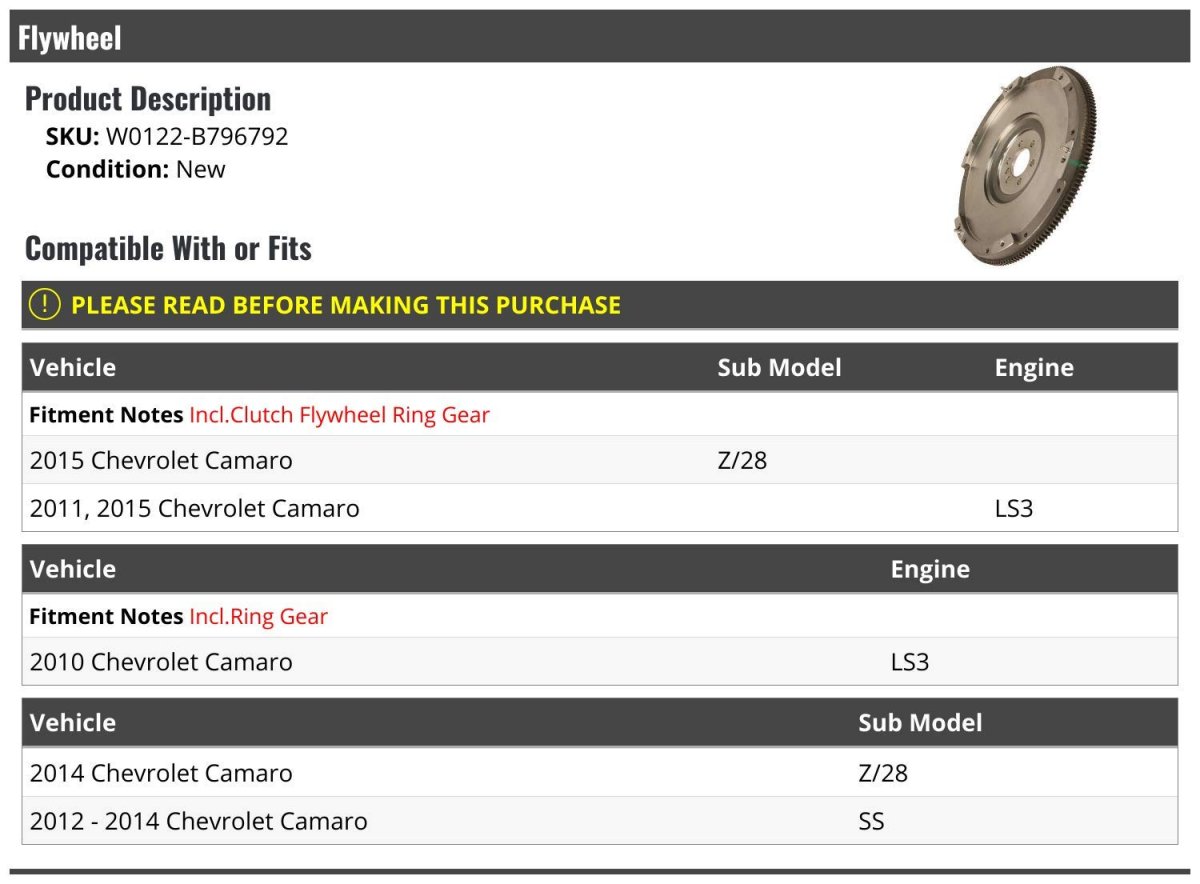
Task: Select the 2010 Chevrolet Camaro row
Action: [x=600, y=661]
